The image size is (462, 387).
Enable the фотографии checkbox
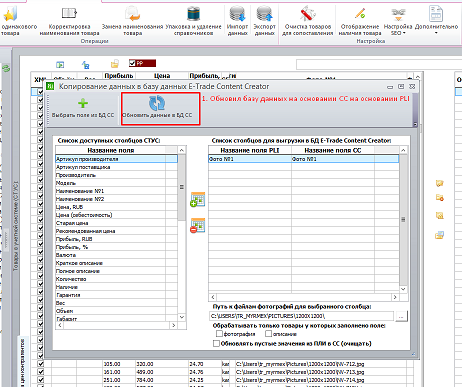(219, 334)
